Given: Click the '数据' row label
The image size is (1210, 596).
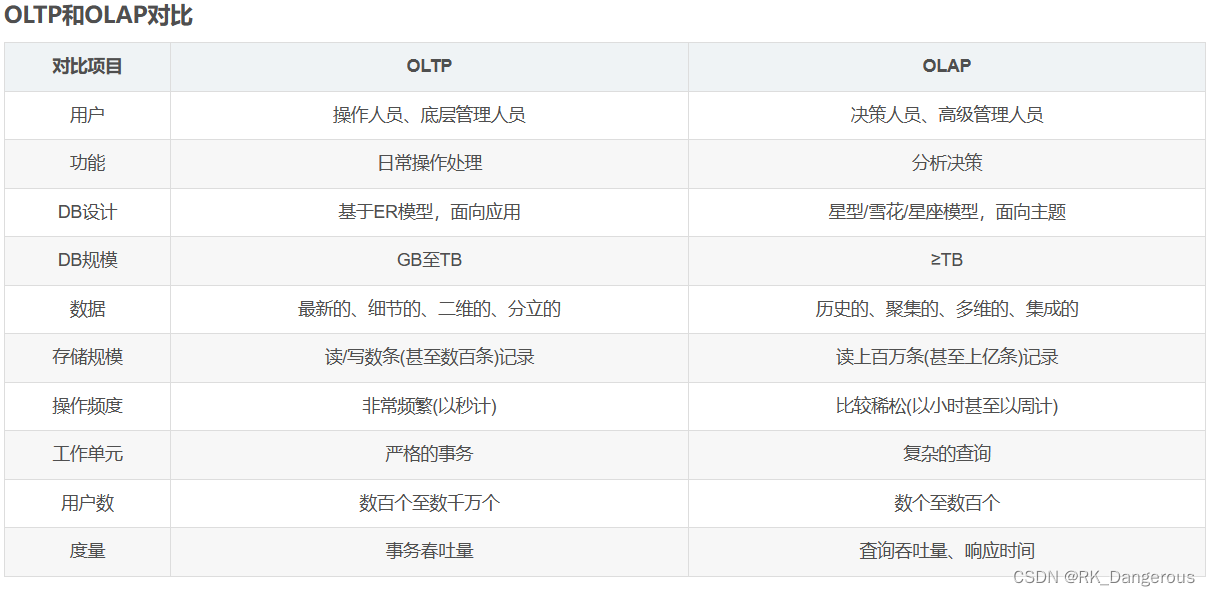Looking at the screenshot, I should point(87,309).
